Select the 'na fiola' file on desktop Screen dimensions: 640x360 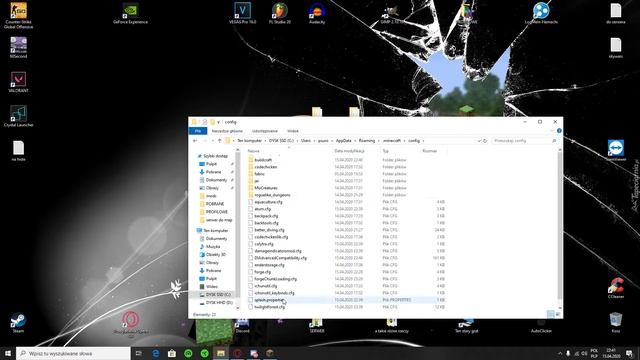tap(18, 151)
